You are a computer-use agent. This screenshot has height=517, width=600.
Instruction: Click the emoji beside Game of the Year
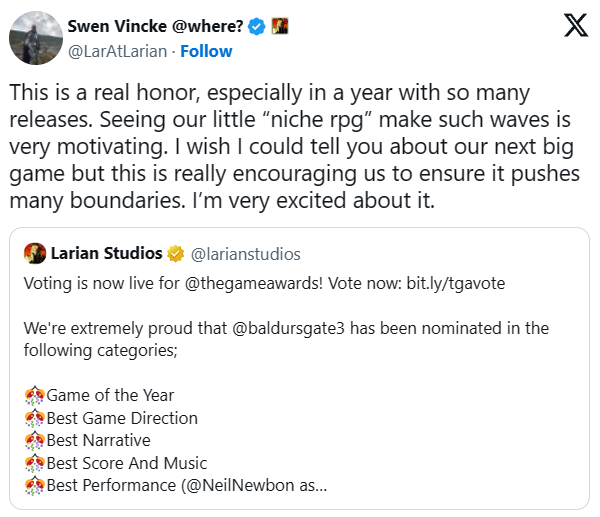[x=34, y=395]
